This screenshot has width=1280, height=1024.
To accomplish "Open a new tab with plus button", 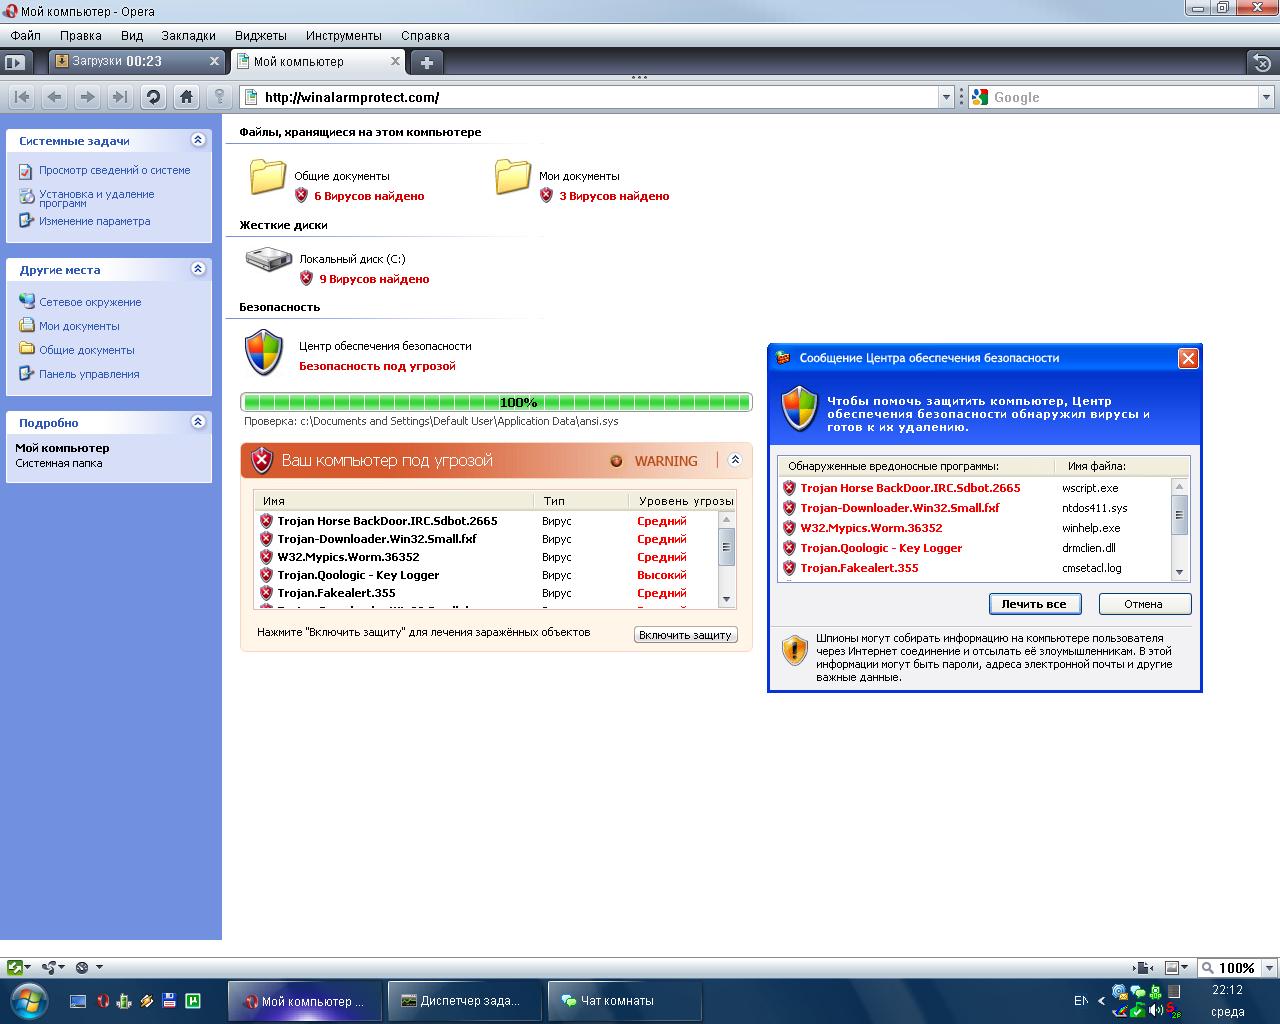I will click(x=427, y=62).
